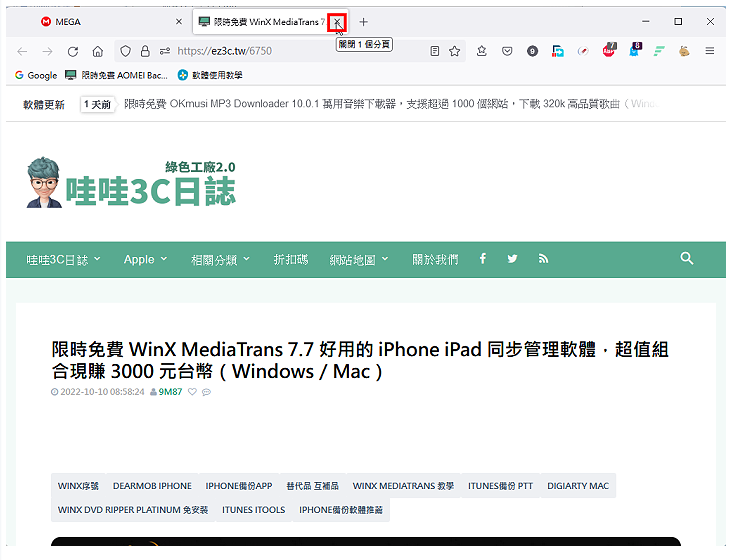Click the 1 天前 label in news ticker
Screen dimensions: 731x560
point(97,104)
